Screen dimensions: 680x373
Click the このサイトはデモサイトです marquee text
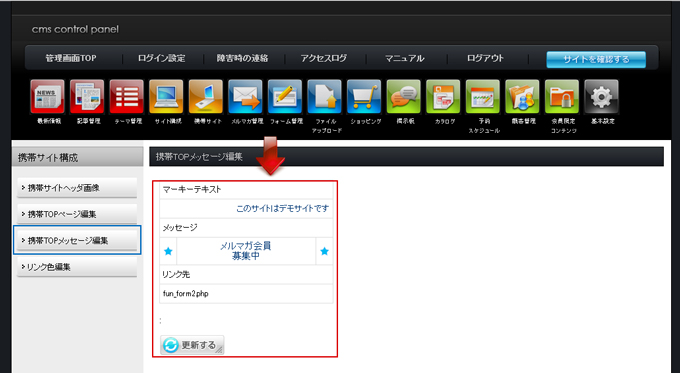point(282,209)
